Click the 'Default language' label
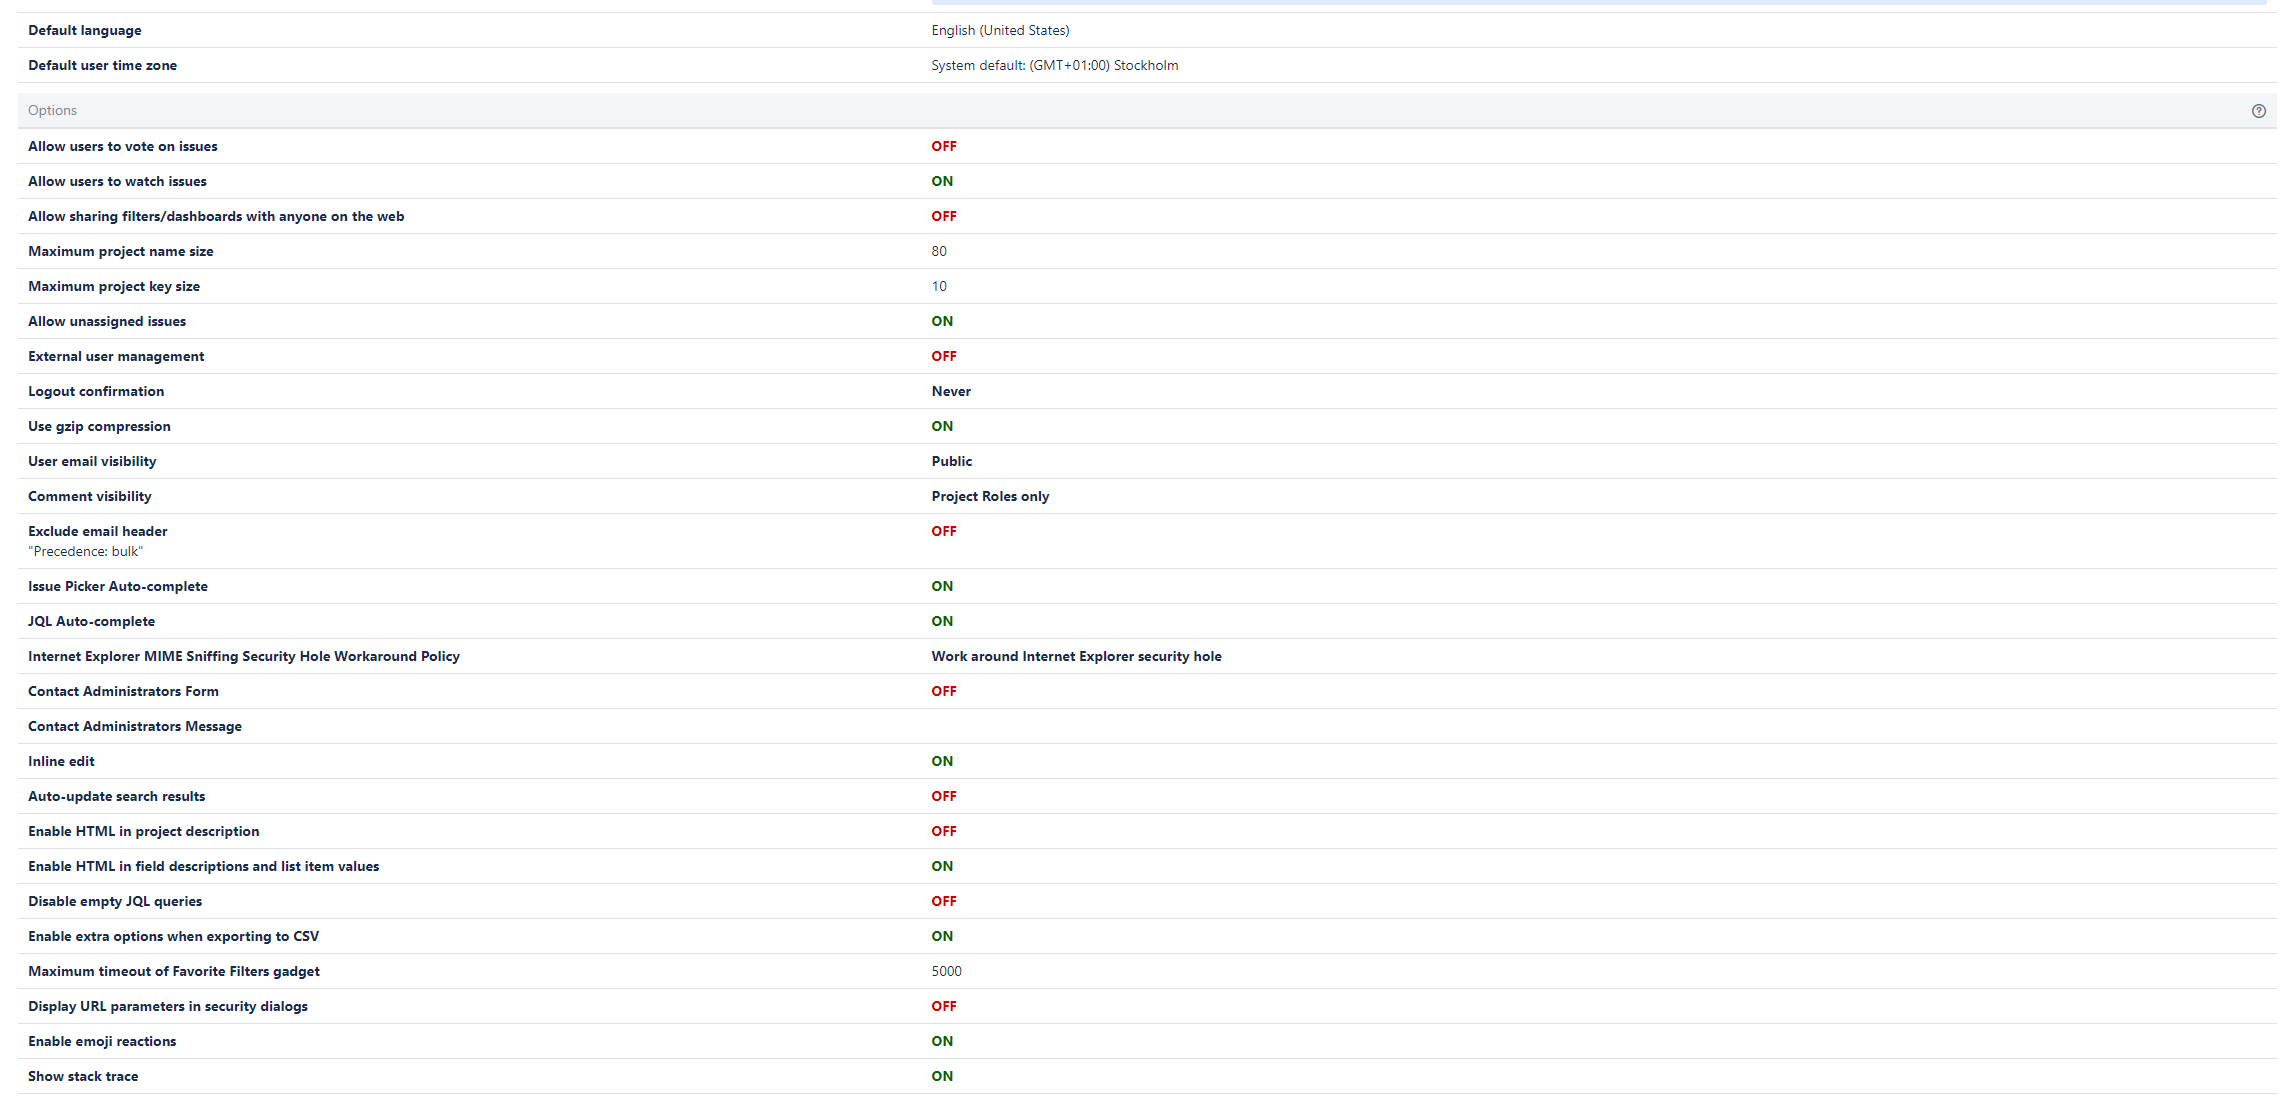 tap(85, 30)
